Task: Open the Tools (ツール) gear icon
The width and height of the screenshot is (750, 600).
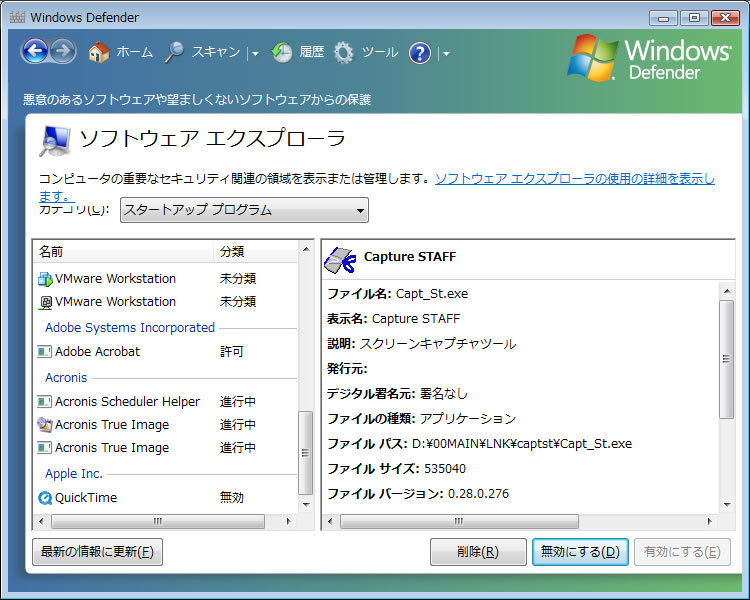Action: [x=343, y=52]
